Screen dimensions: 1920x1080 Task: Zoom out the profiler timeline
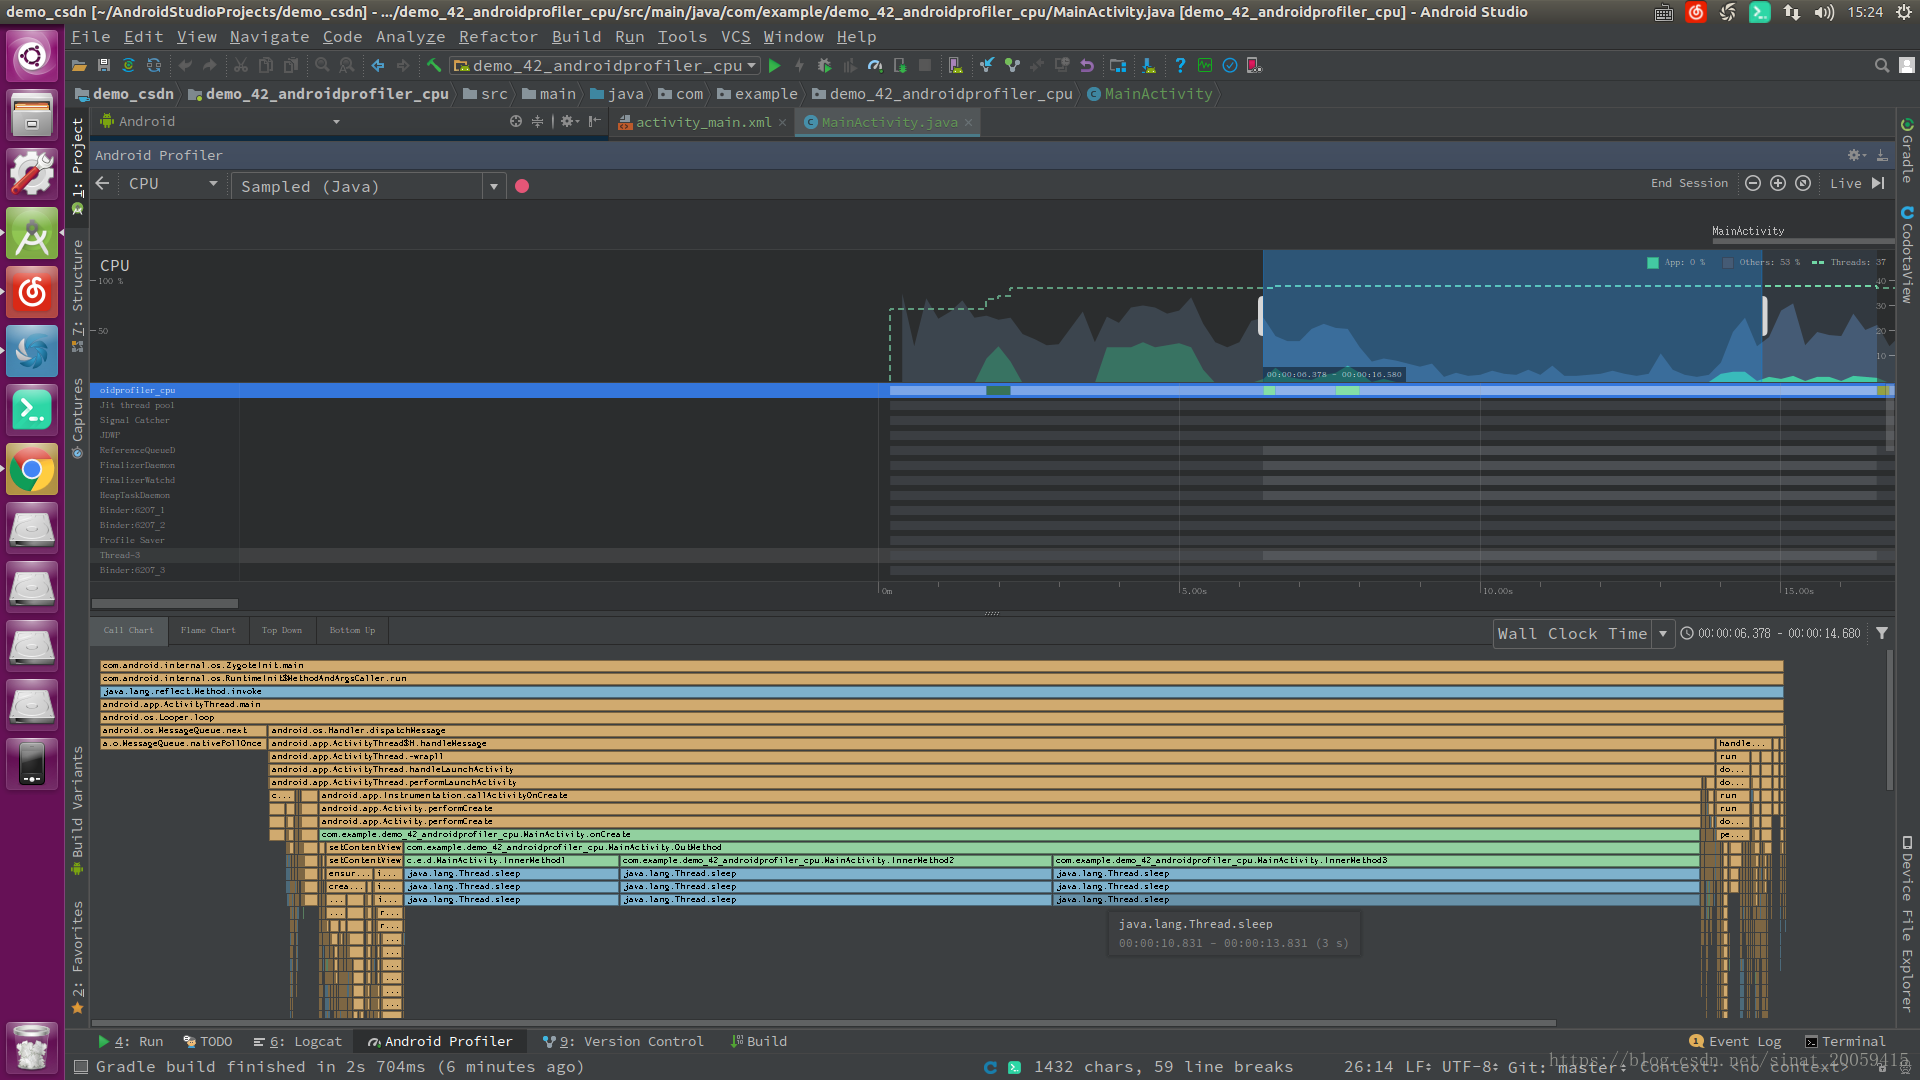[1753, 183]
